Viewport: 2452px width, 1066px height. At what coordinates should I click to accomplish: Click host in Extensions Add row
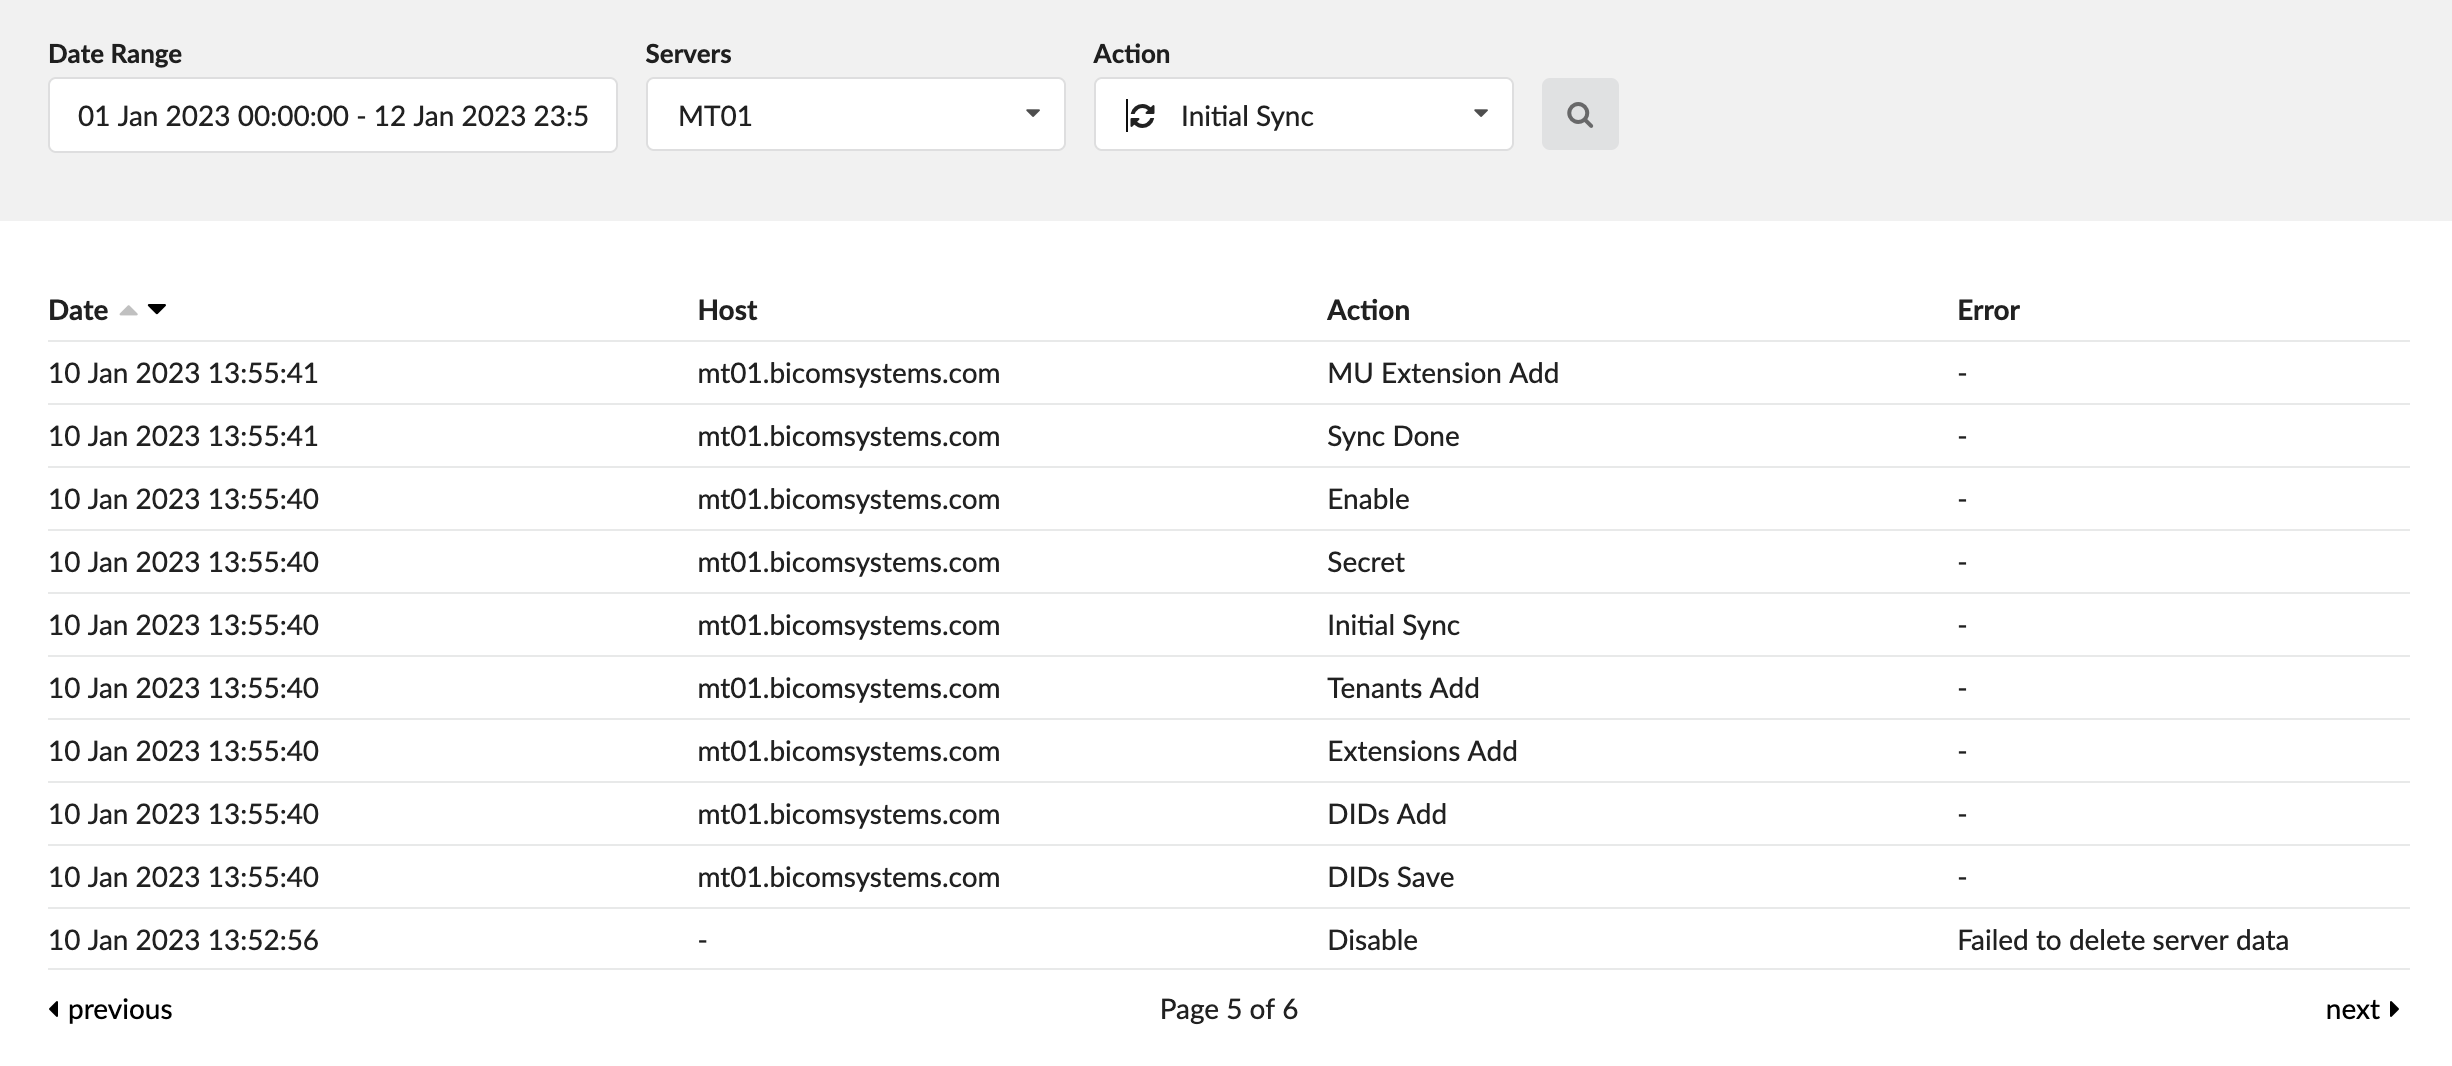click(848, 751)
